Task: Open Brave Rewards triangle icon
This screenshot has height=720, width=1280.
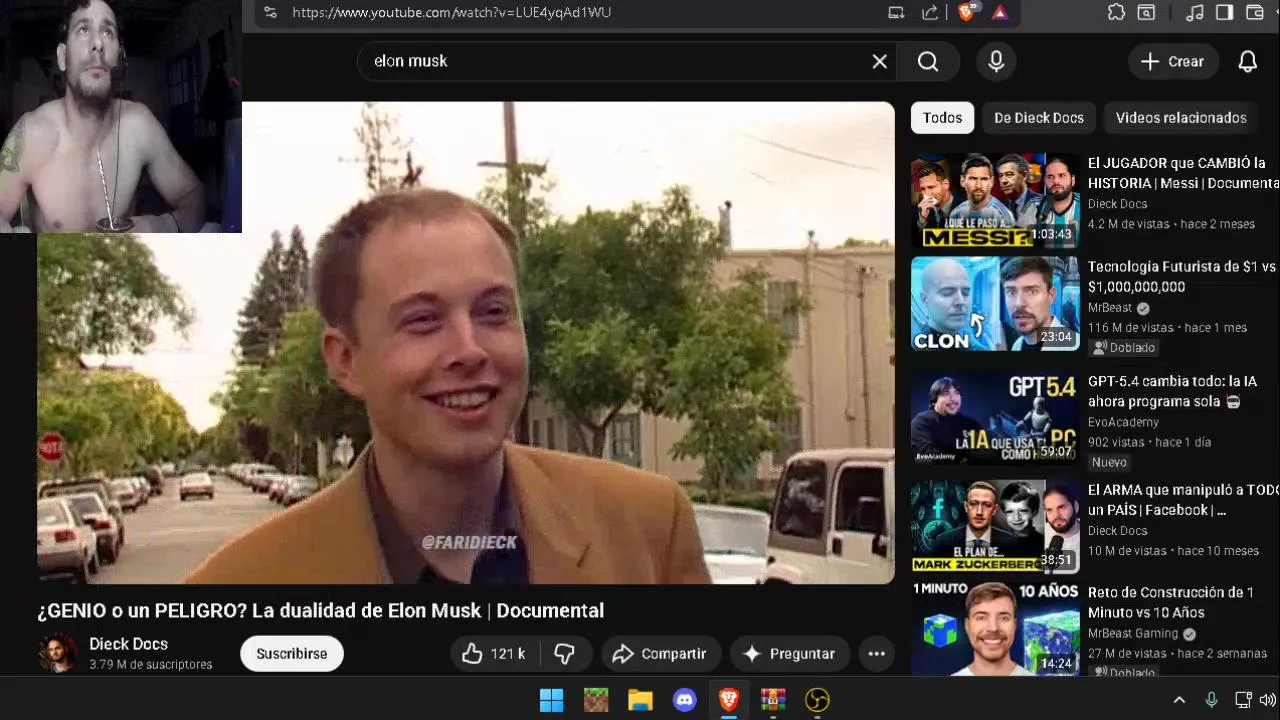Action: tap(1000, 12)
